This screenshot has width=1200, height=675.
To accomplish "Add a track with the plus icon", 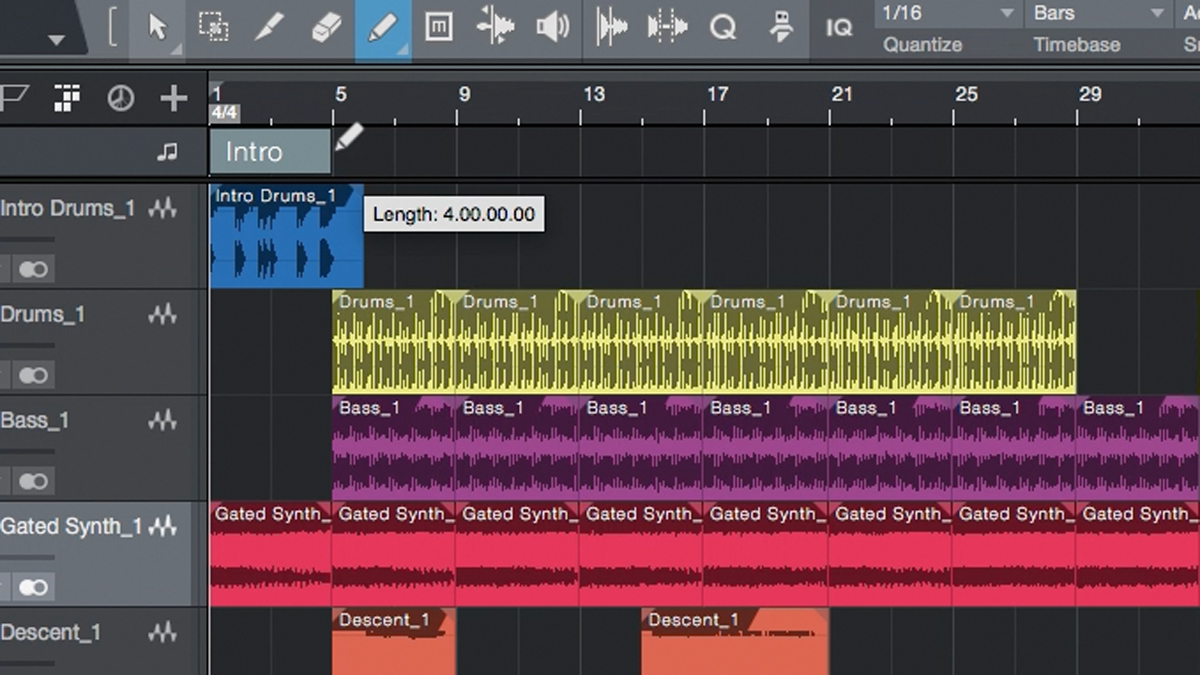I will (x=174, y=97).
